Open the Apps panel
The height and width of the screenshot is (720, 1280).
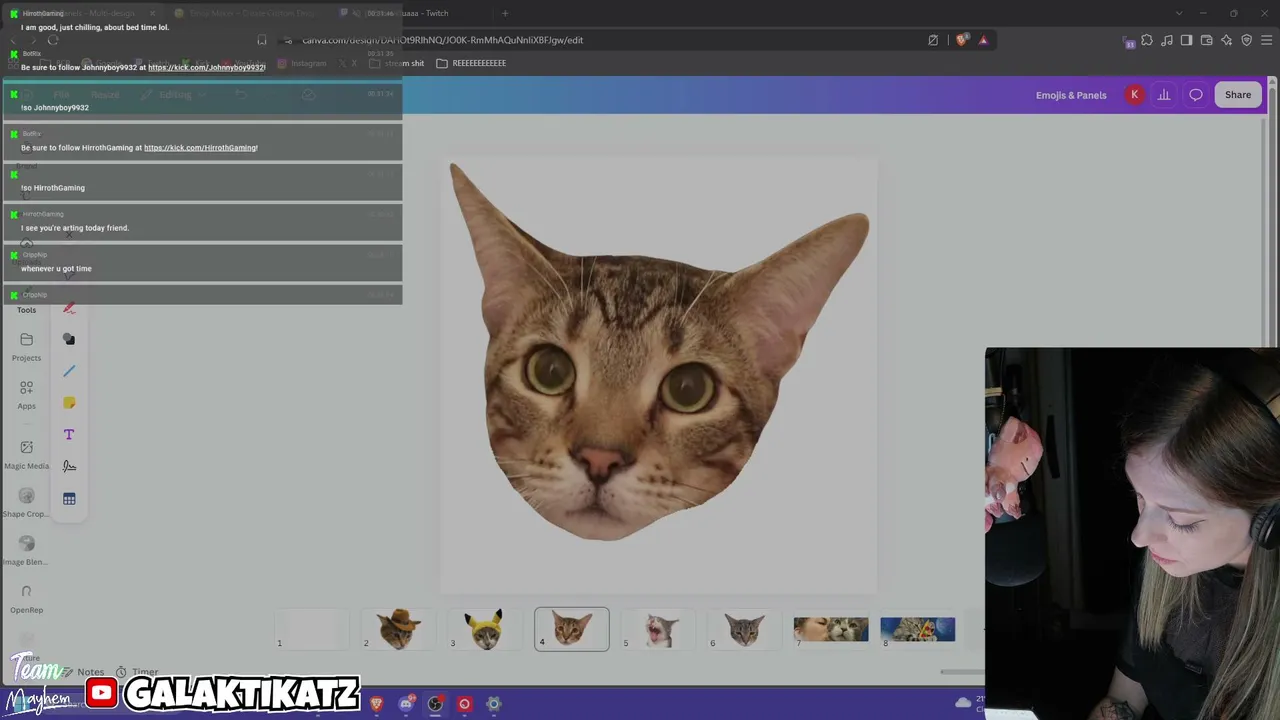pyautogui.click(x=26, y=395)
